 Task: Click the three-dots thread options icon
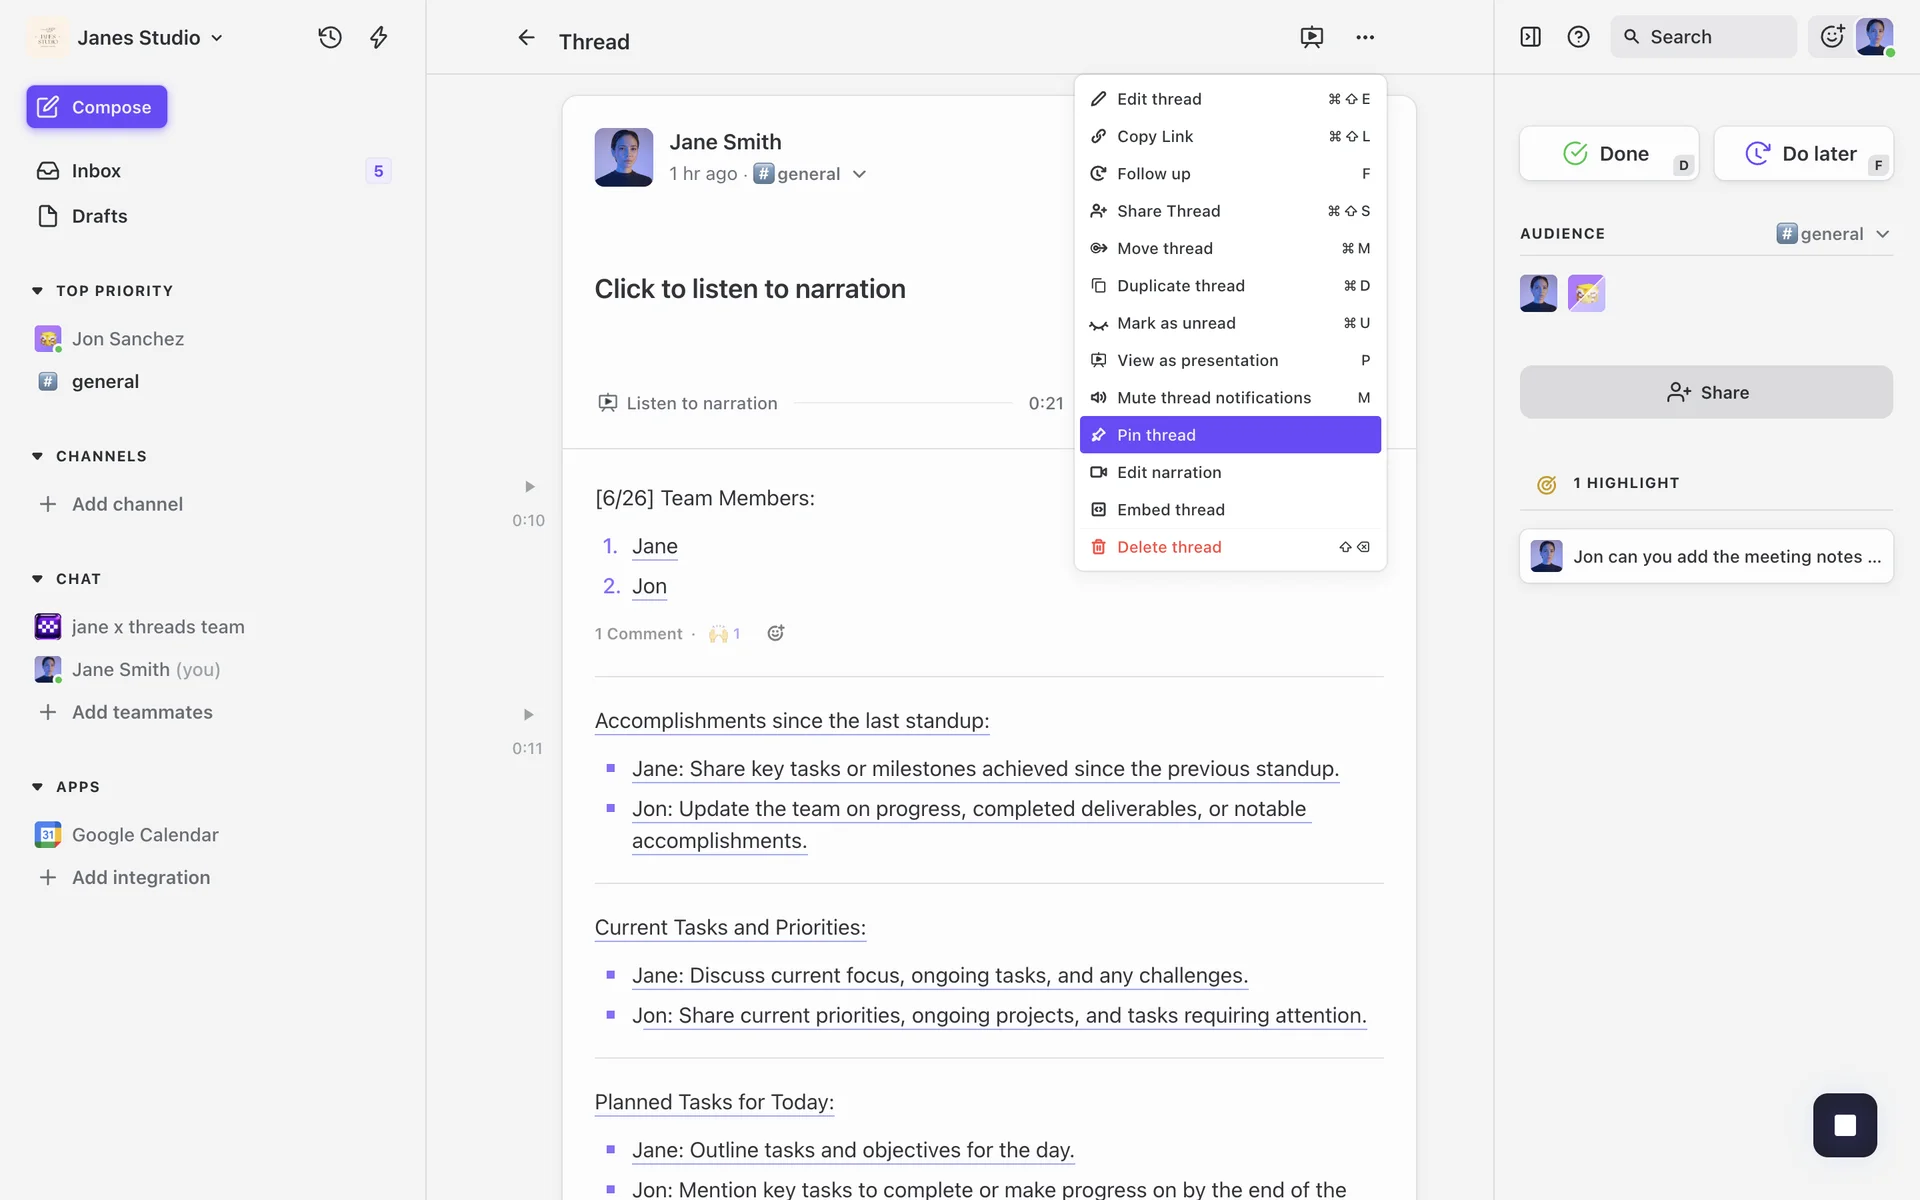(1365, 37)
